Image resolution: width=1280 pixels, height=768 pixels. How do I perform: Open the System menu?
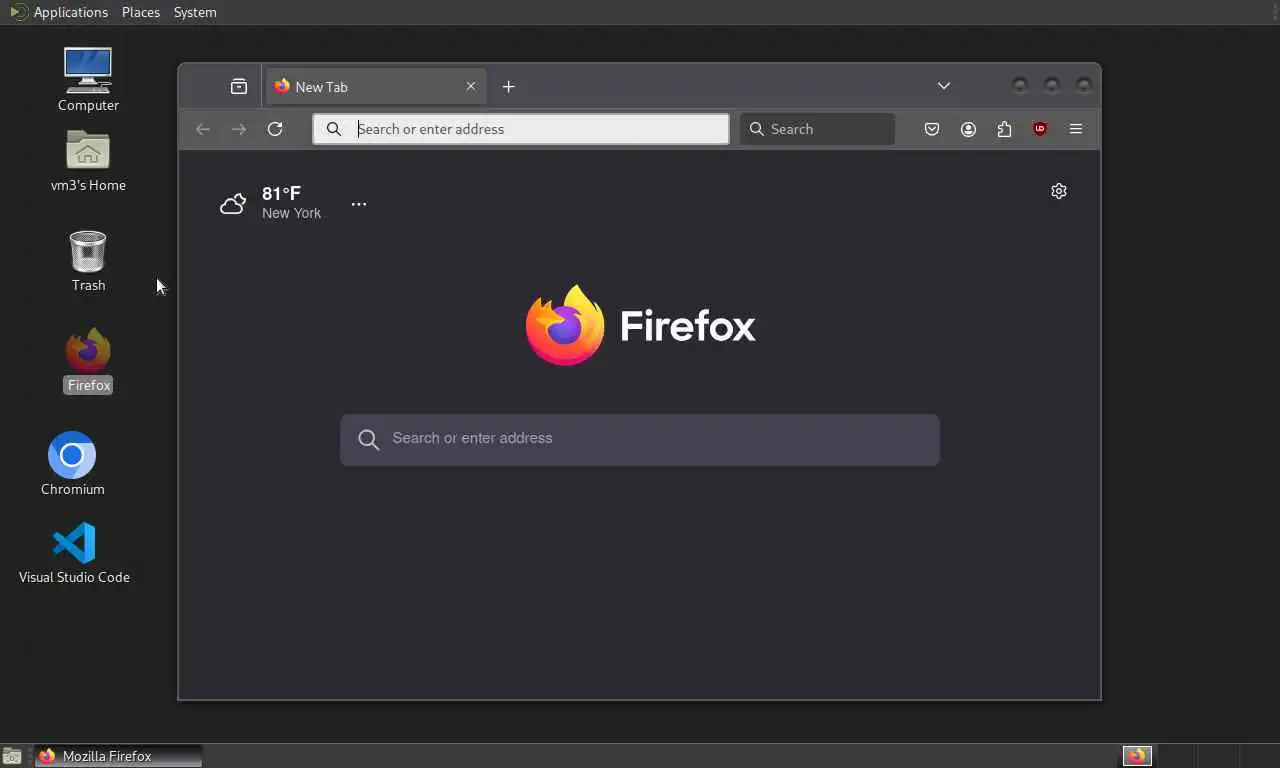tap(195, 12)
